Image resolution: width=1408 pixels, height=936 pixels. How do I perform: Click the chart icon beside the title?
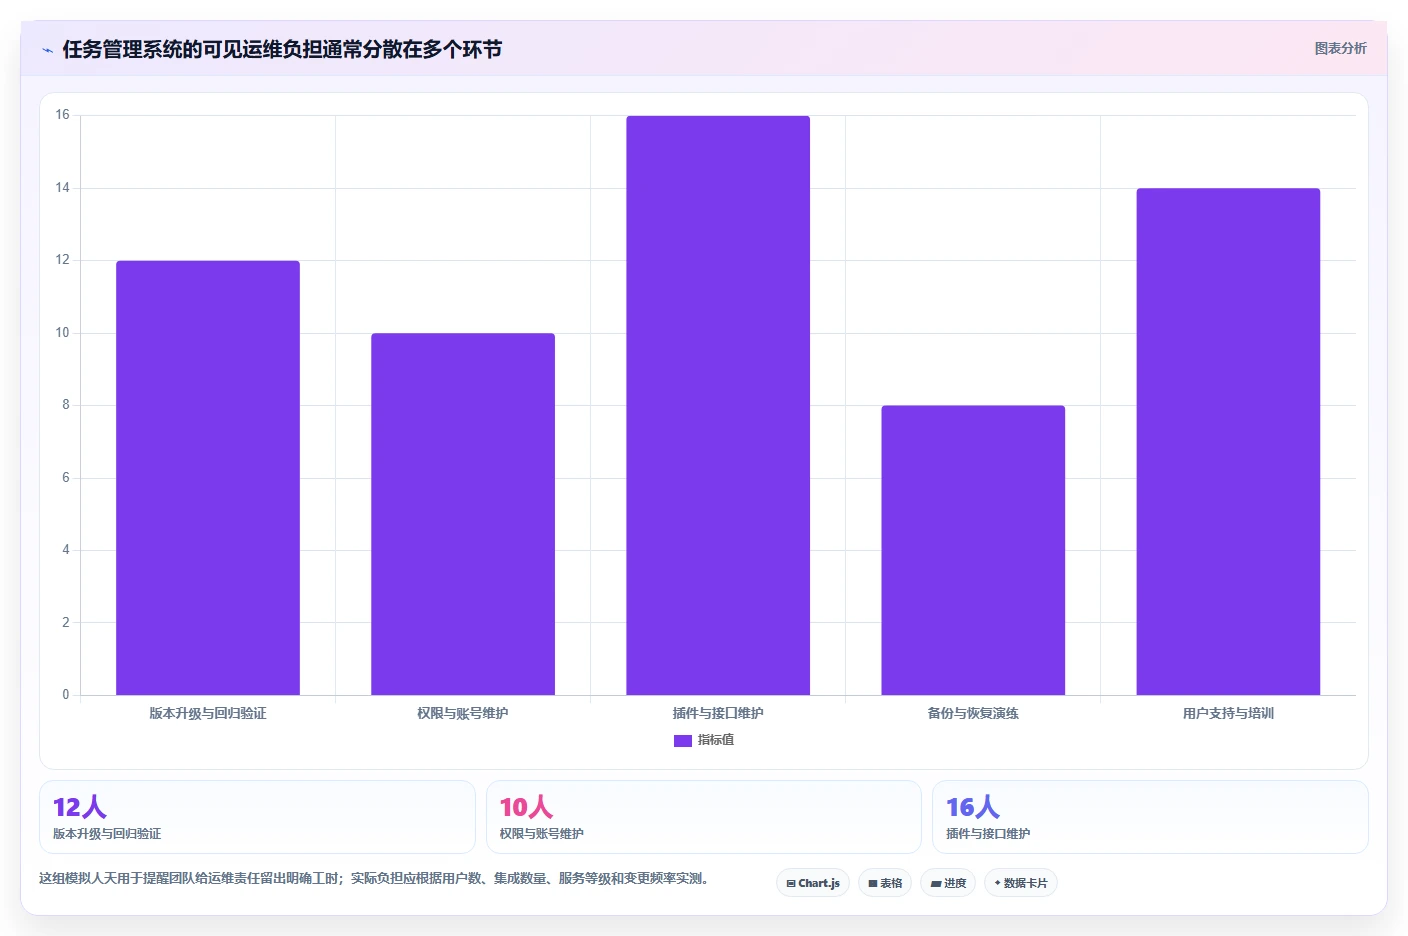point(47,50)
